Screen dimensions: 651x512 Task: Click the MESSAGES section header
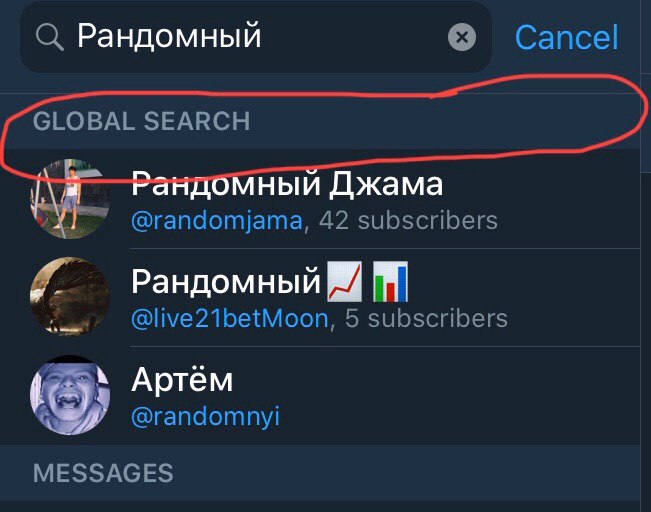click(x=103, y=473)
